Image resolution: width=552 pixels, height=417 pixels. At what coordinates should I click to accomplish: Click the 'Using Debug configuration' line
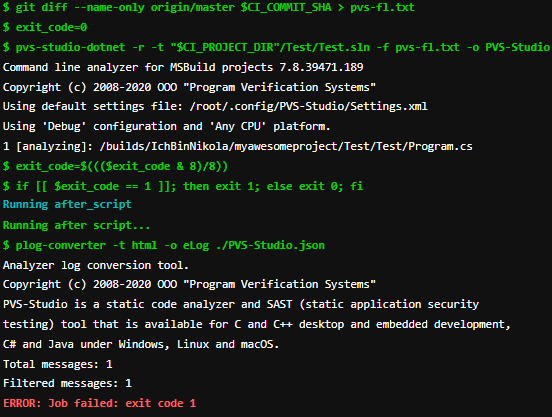[x=167, y=126]
